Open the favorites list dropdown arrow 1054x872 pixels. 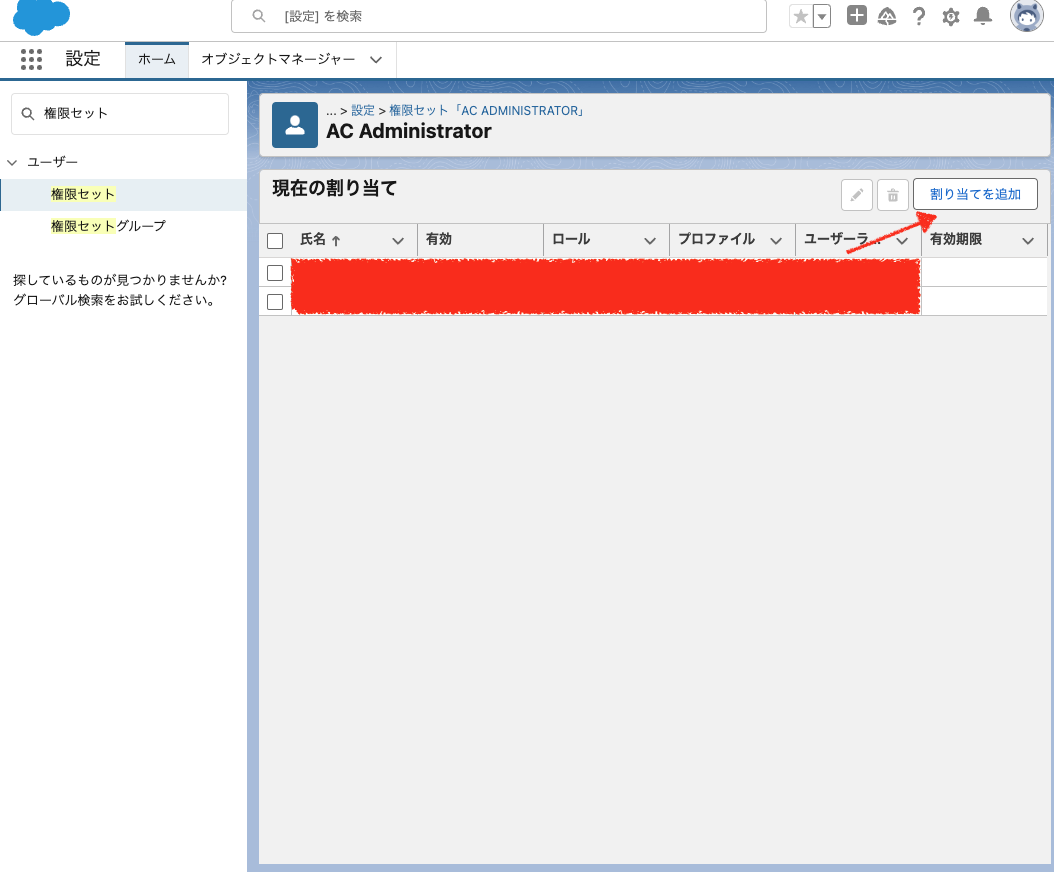click(822, 16)
